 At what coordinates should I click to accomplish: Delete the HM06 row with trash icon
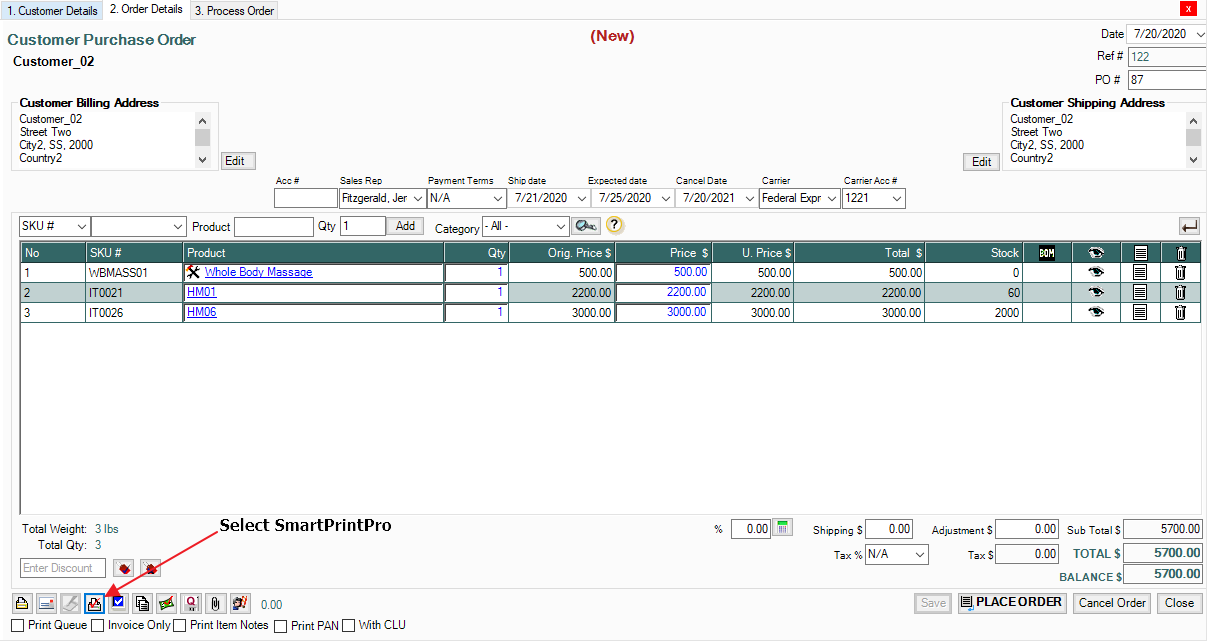1180,313
